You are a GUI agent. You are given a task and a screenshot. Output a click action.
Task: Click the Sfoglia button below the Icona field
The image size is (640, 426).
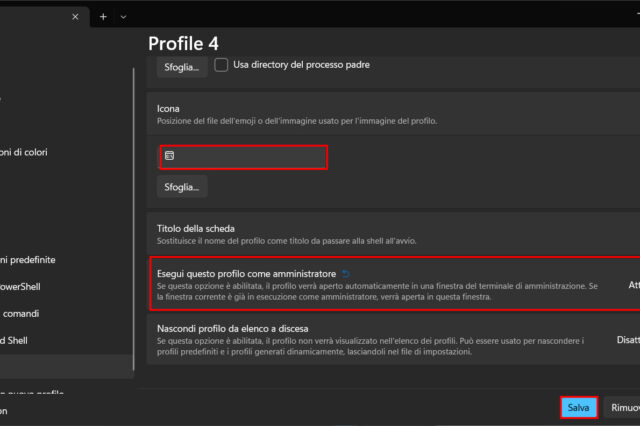(181, 186)
